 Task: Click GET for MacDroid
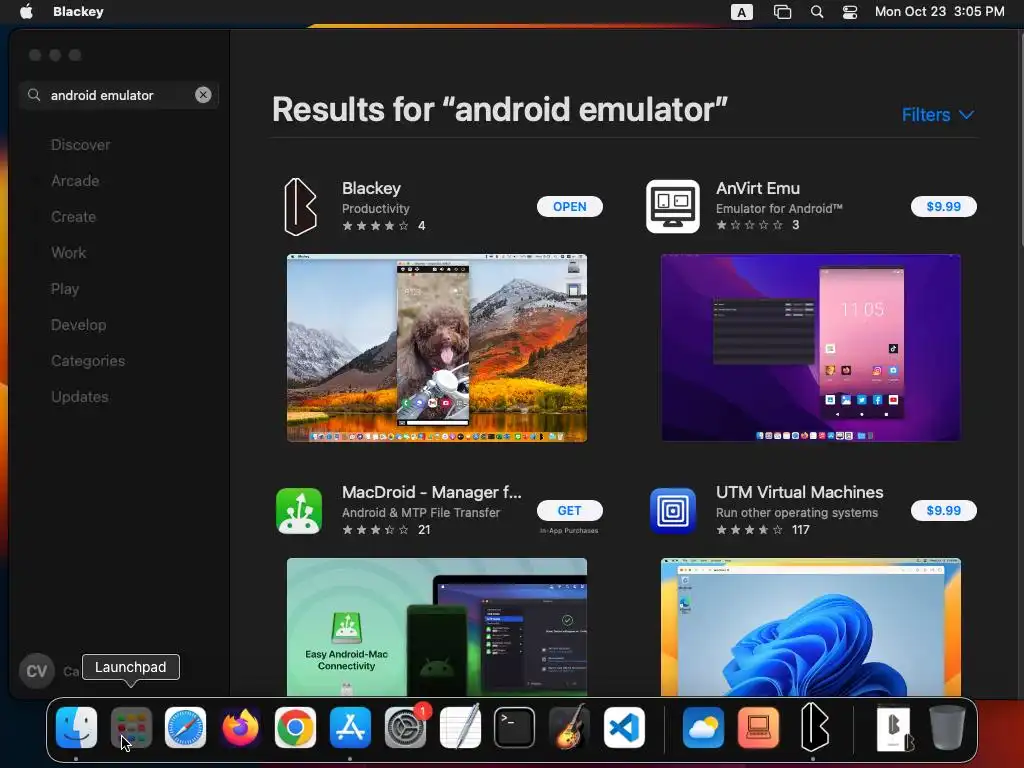[x=569, y=511]
